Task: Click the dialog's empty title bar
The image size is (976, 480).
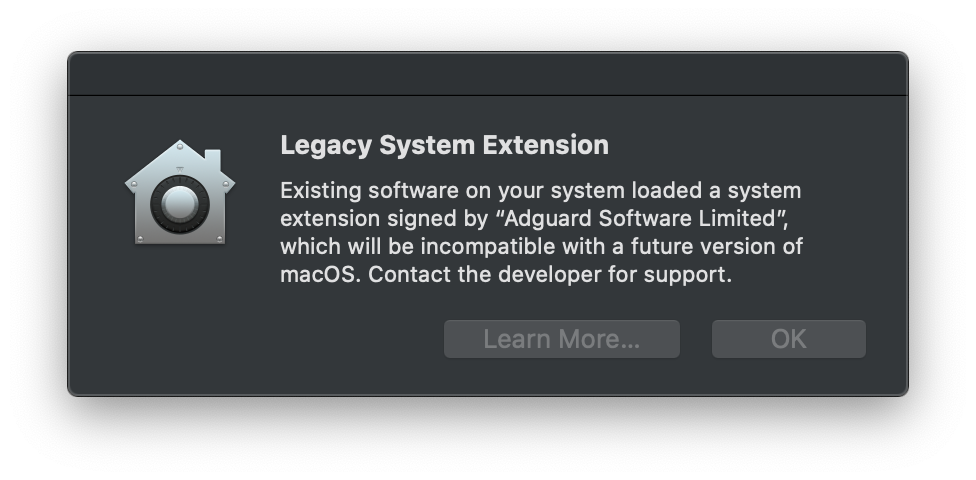Action: [488, 75]
